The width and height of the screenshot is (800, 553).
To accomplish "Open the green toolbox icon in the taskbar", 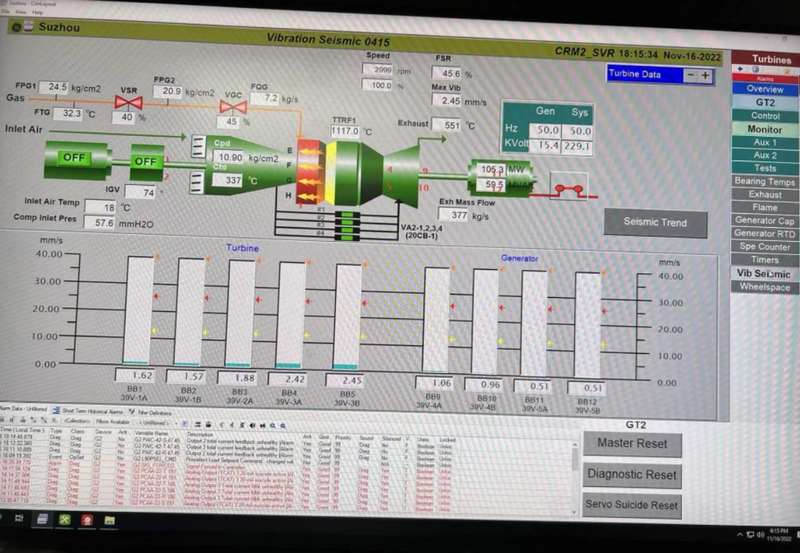I will [x=65, y=520].
